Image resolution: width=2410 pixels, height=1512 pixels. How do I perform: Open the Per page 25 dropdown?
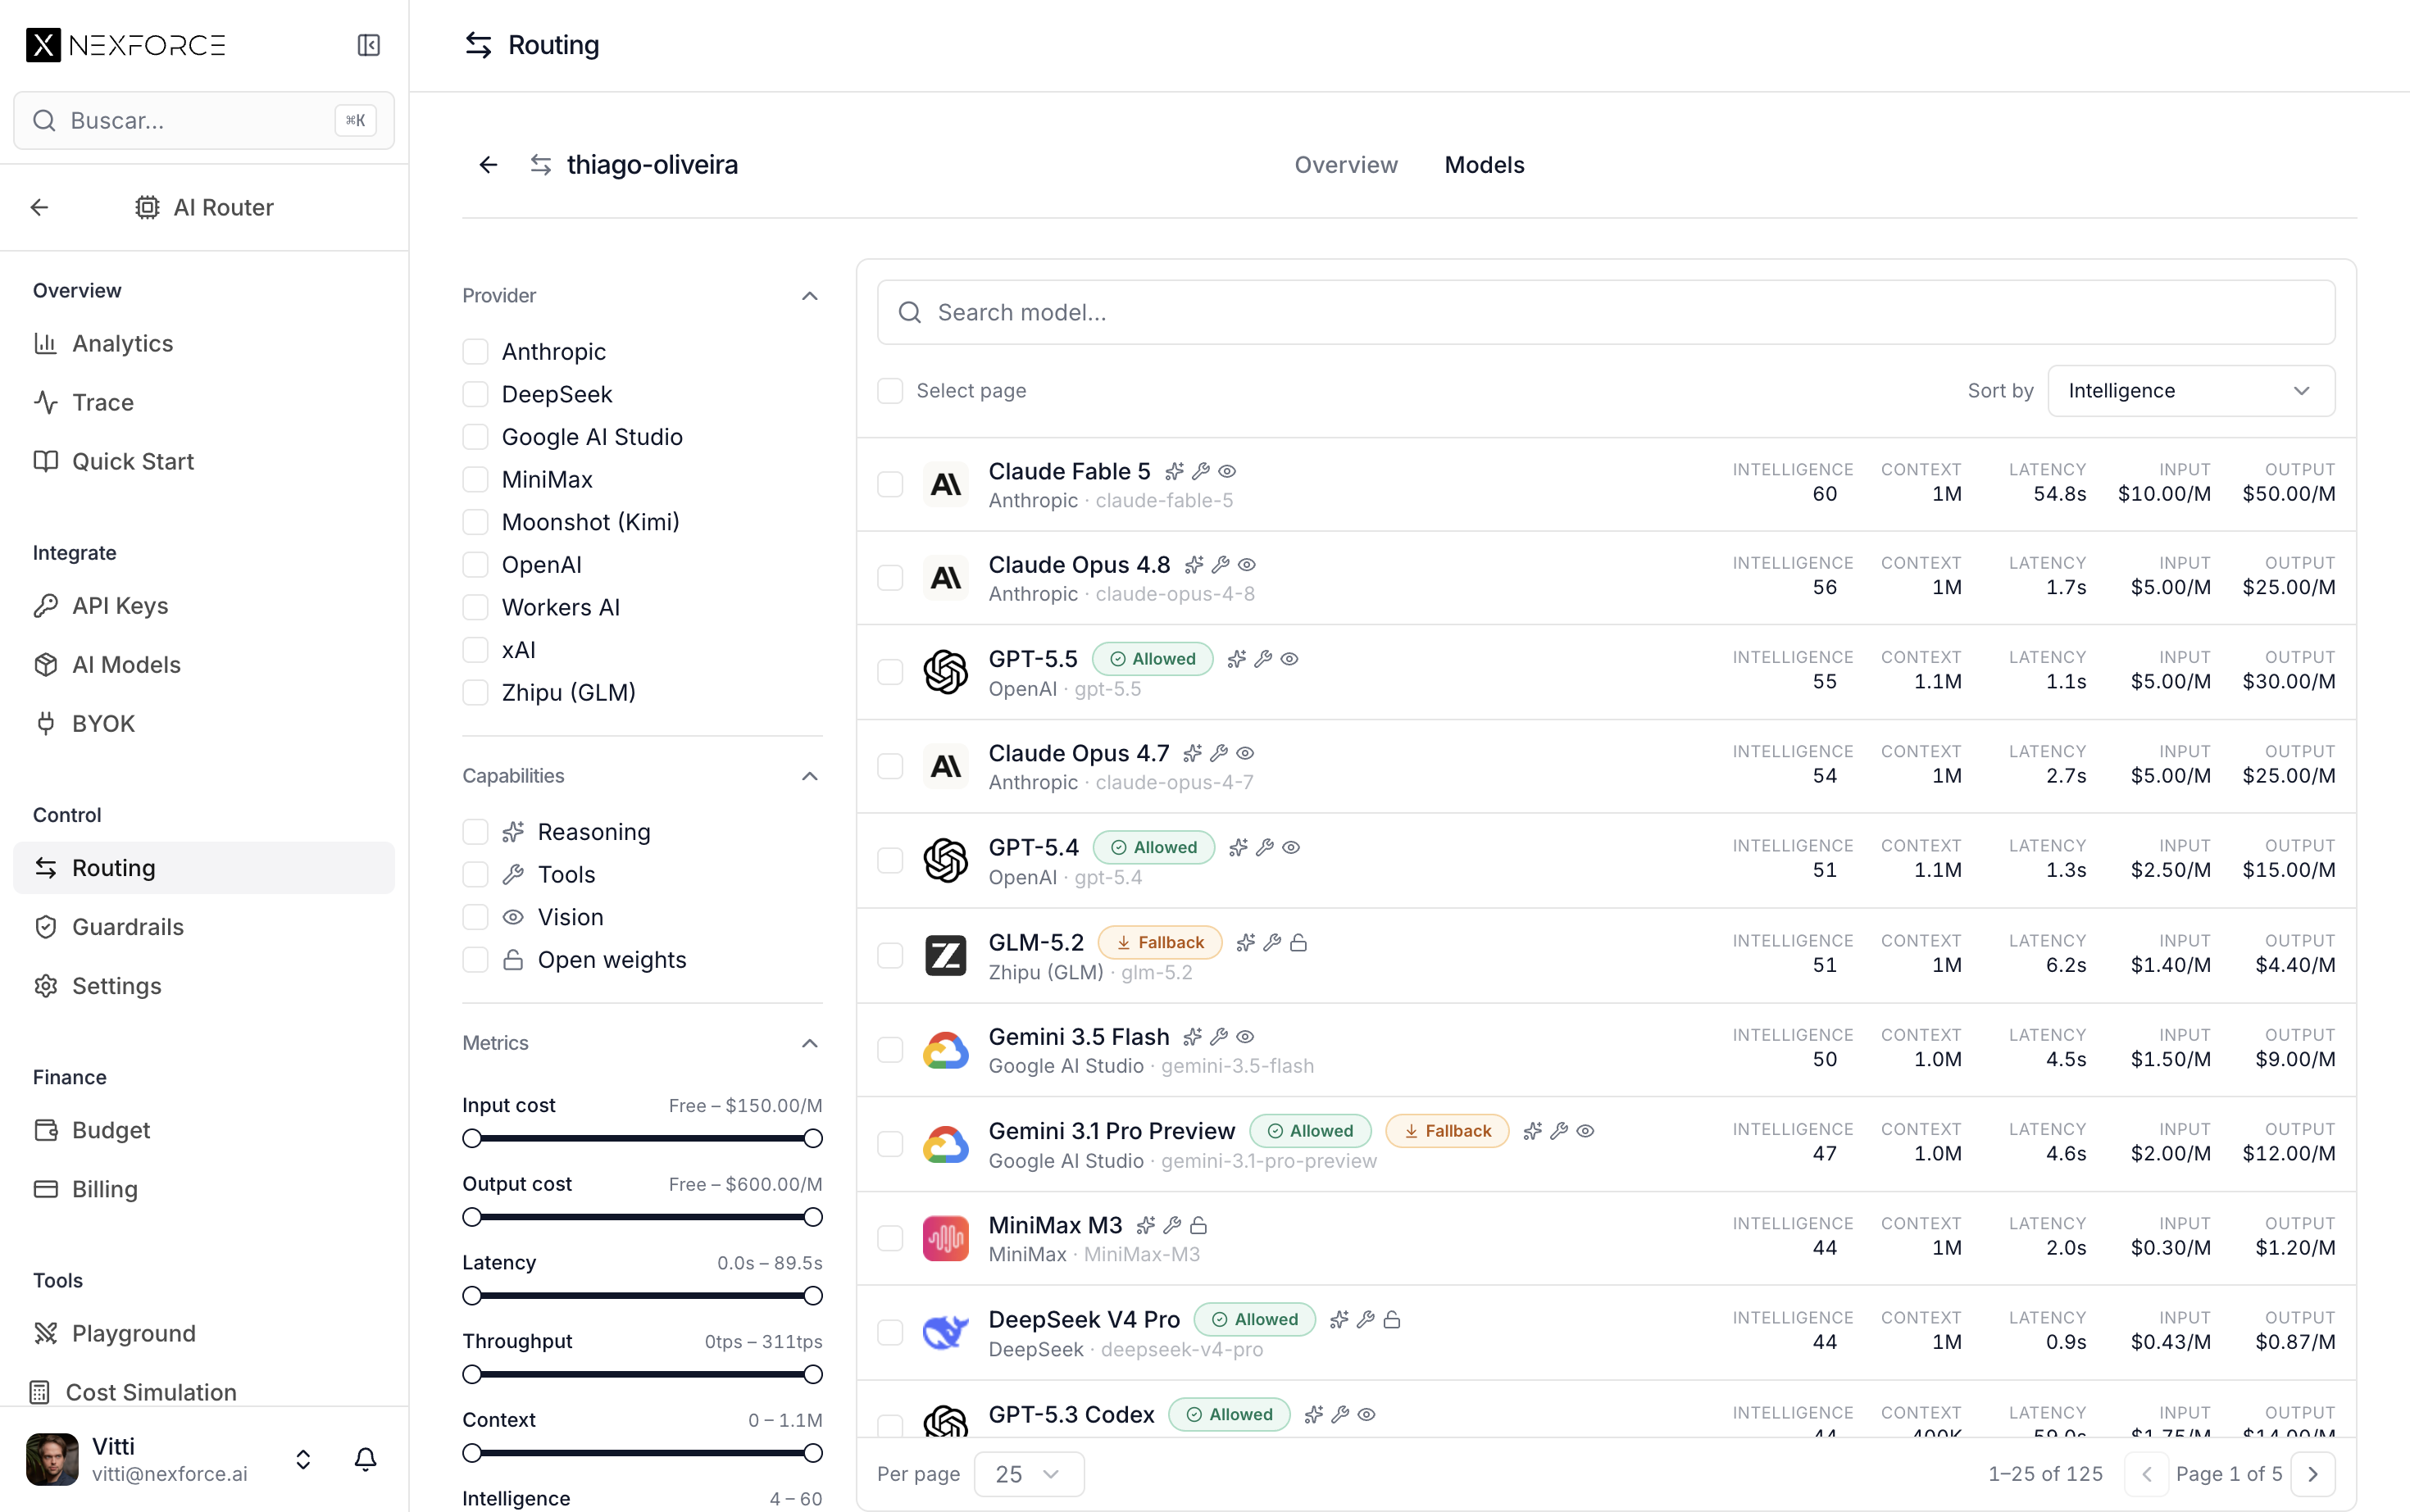tap(1029, 1474)
